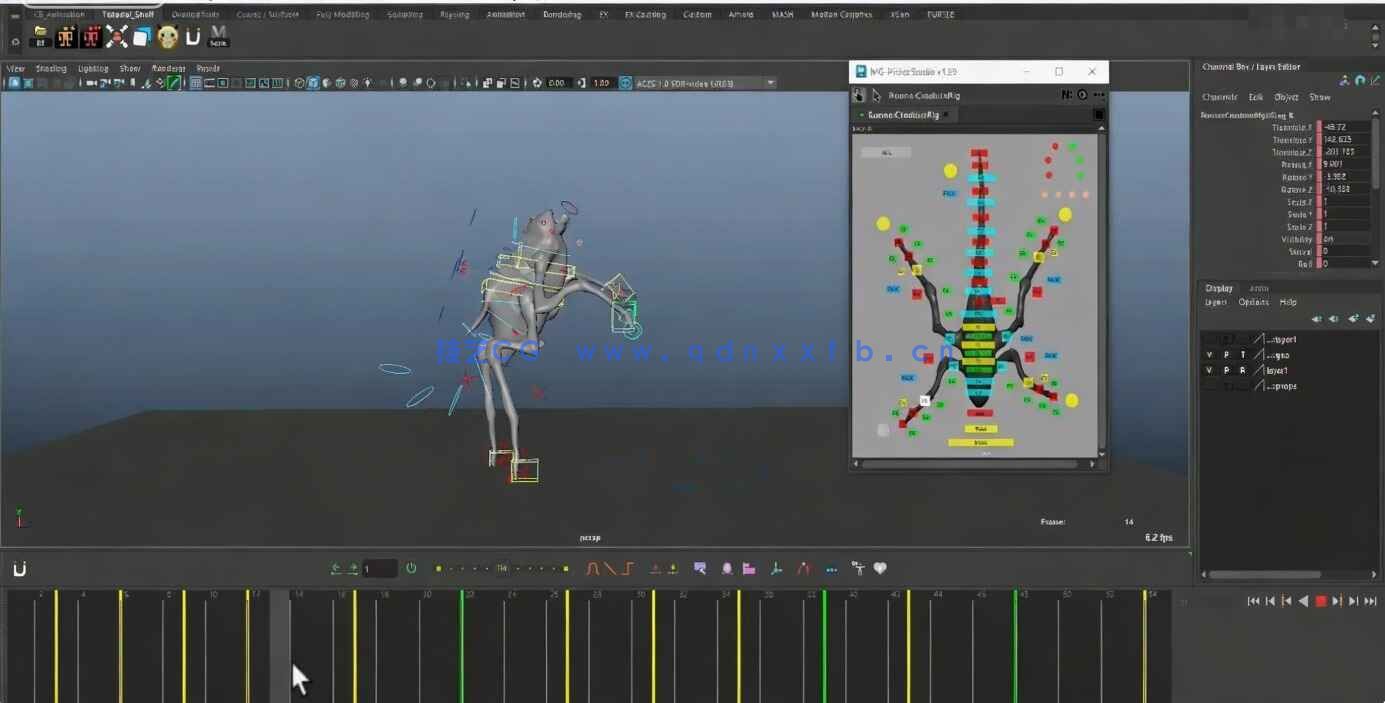Toggle the T display type on geo layer

coord(1243,355)
